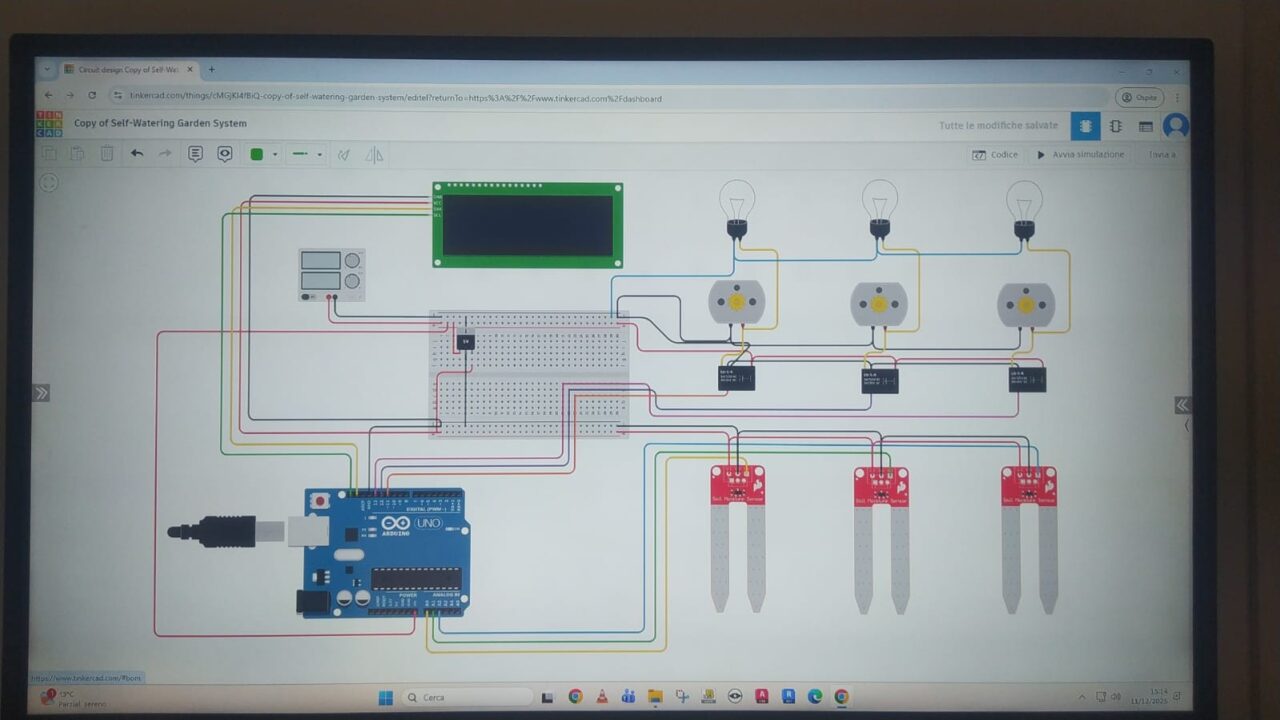Toggle notes visibility eye icon
Screen dimensions: 1280x720
click(225, 154)
